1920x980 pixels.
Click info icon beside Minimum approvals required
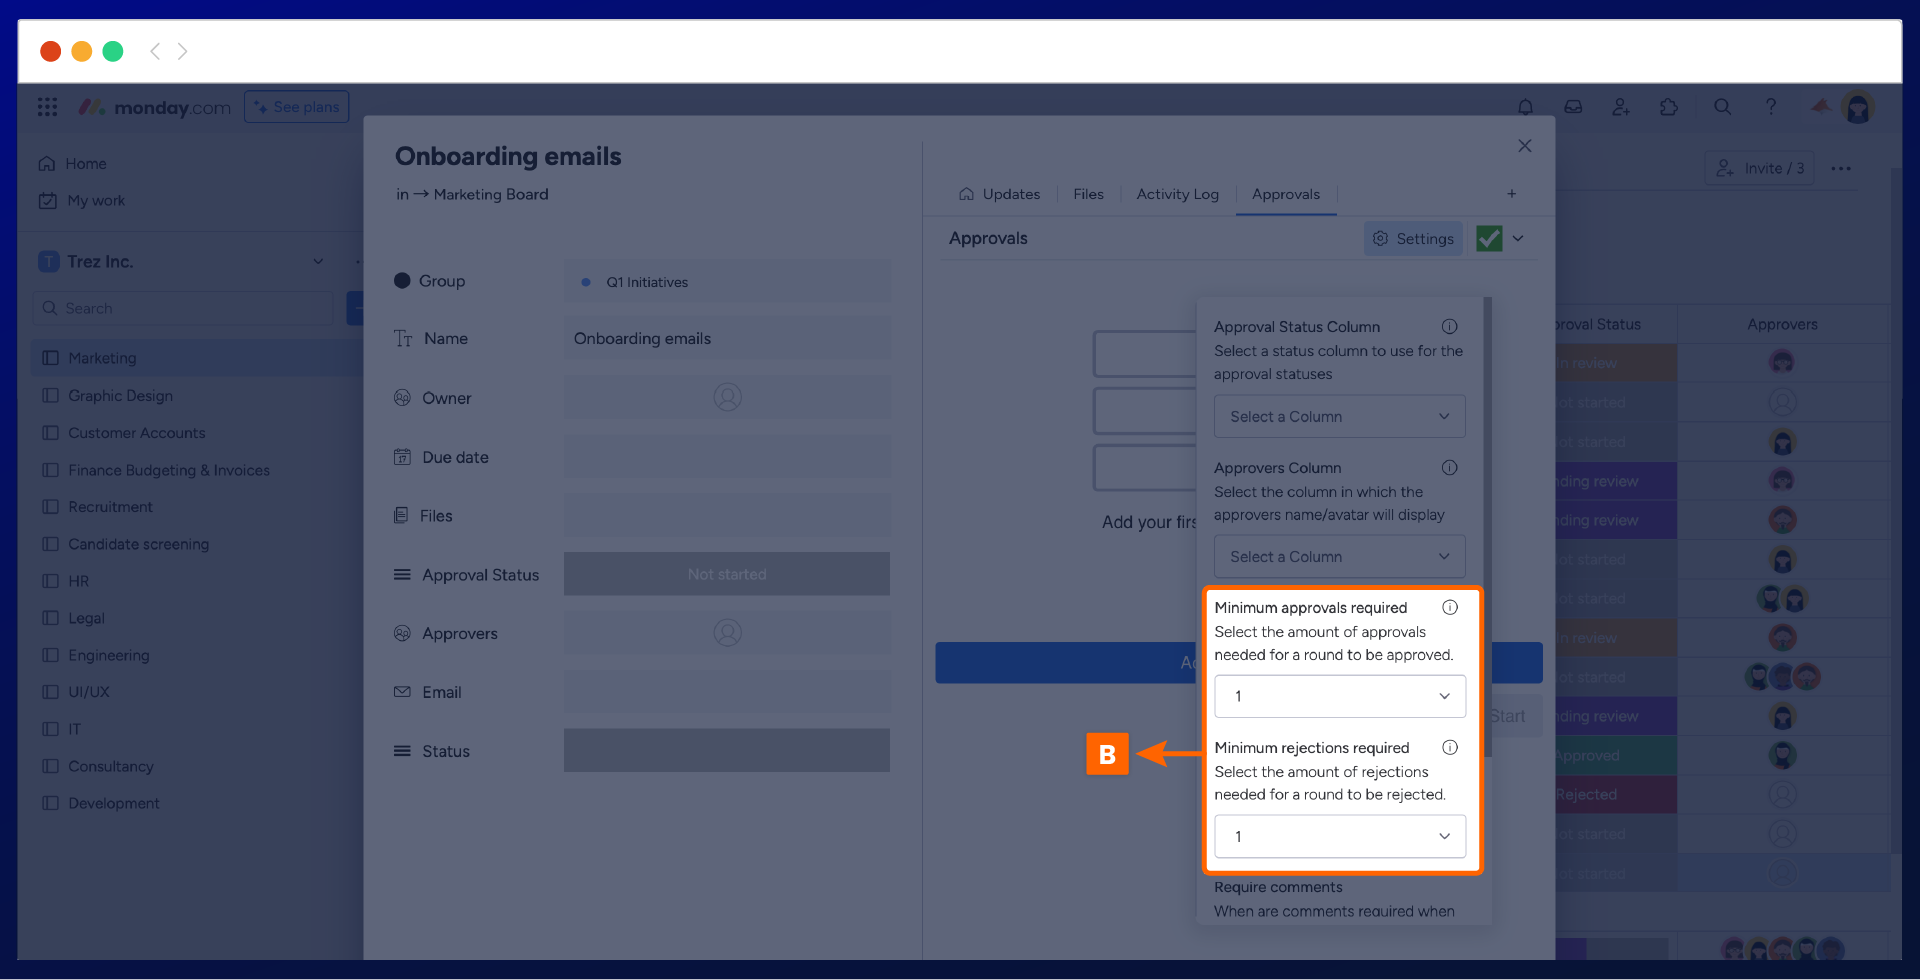1449,608
